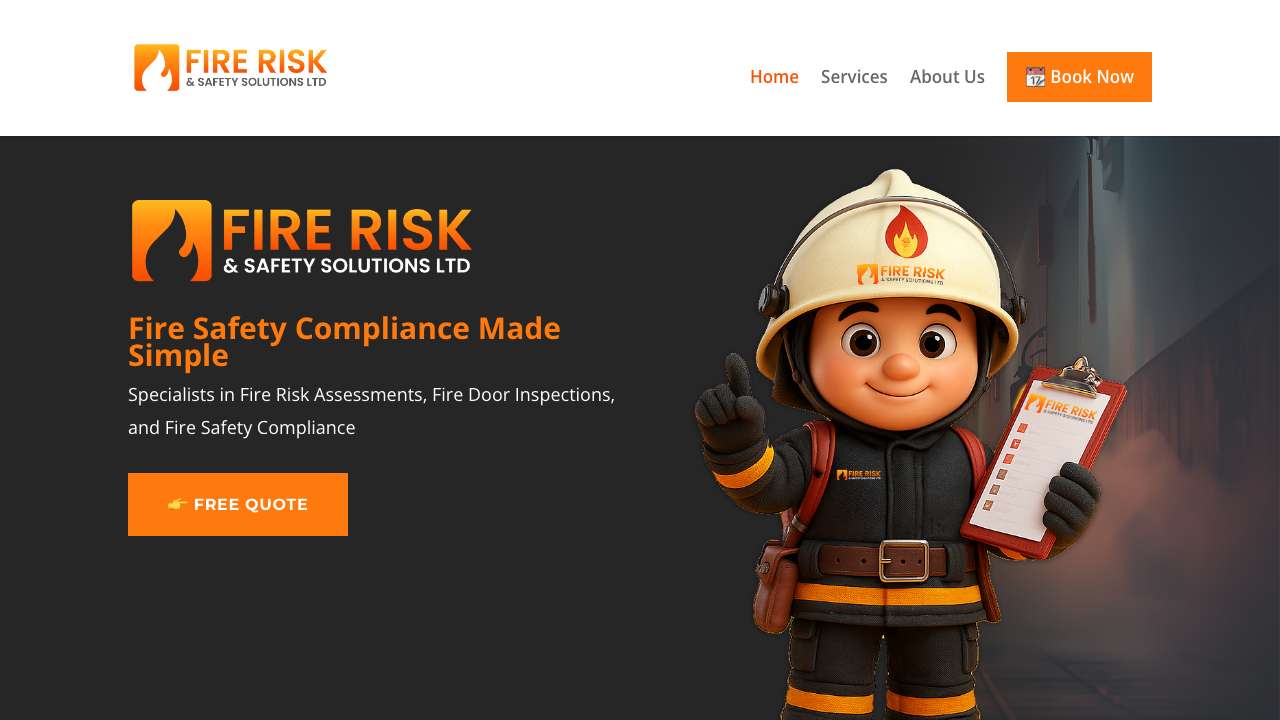Image resolution: width=1280 pixels, height=720 pixels.
Task: Click the mascot's red clipboard checklist
Action: [1043, 458]
